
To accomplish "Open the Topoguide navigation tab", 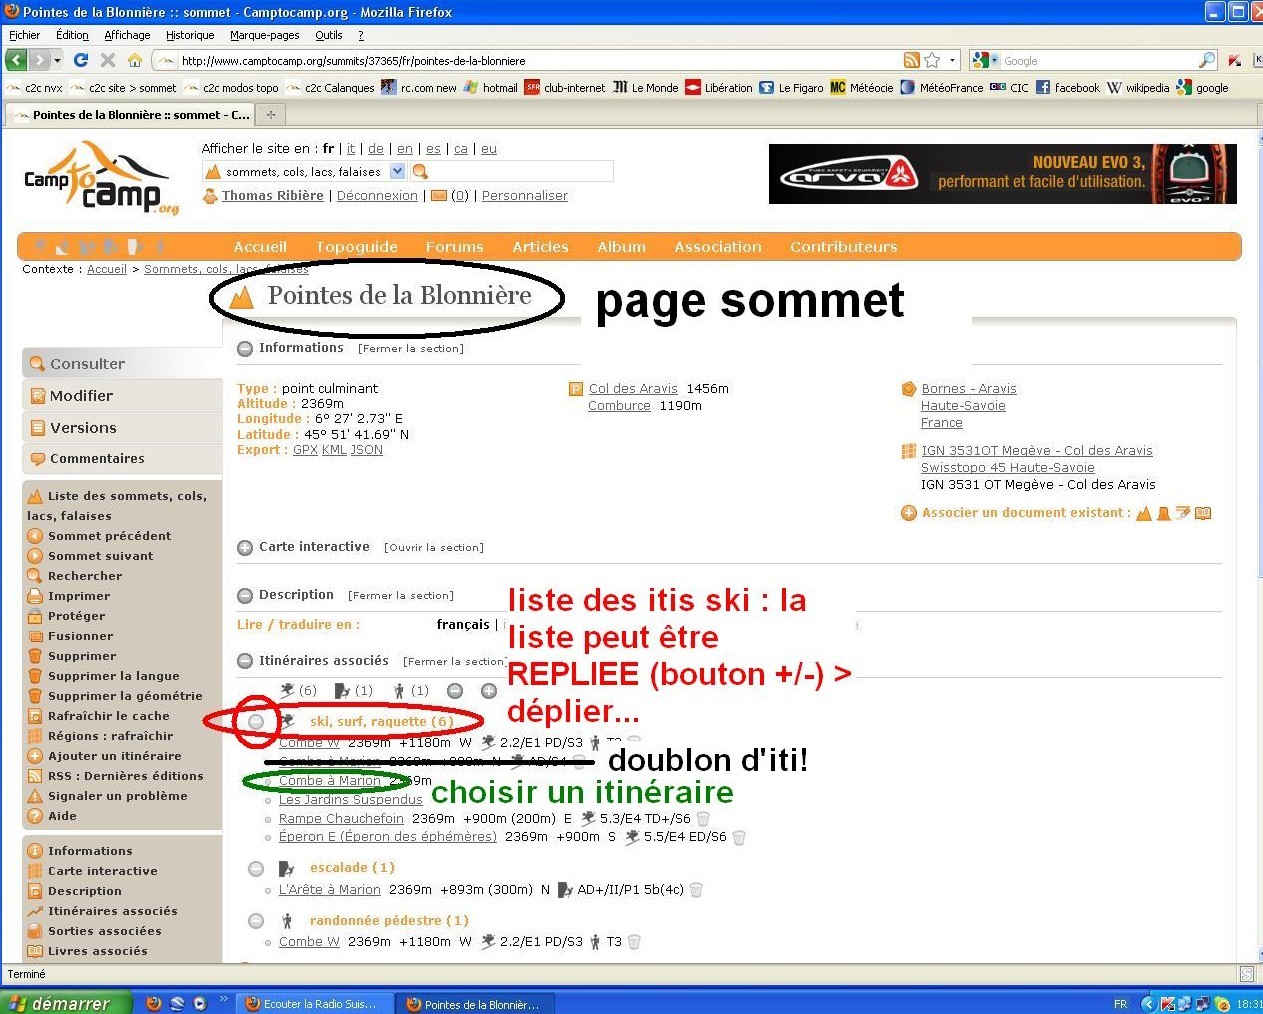I will (x=357, y=247).
